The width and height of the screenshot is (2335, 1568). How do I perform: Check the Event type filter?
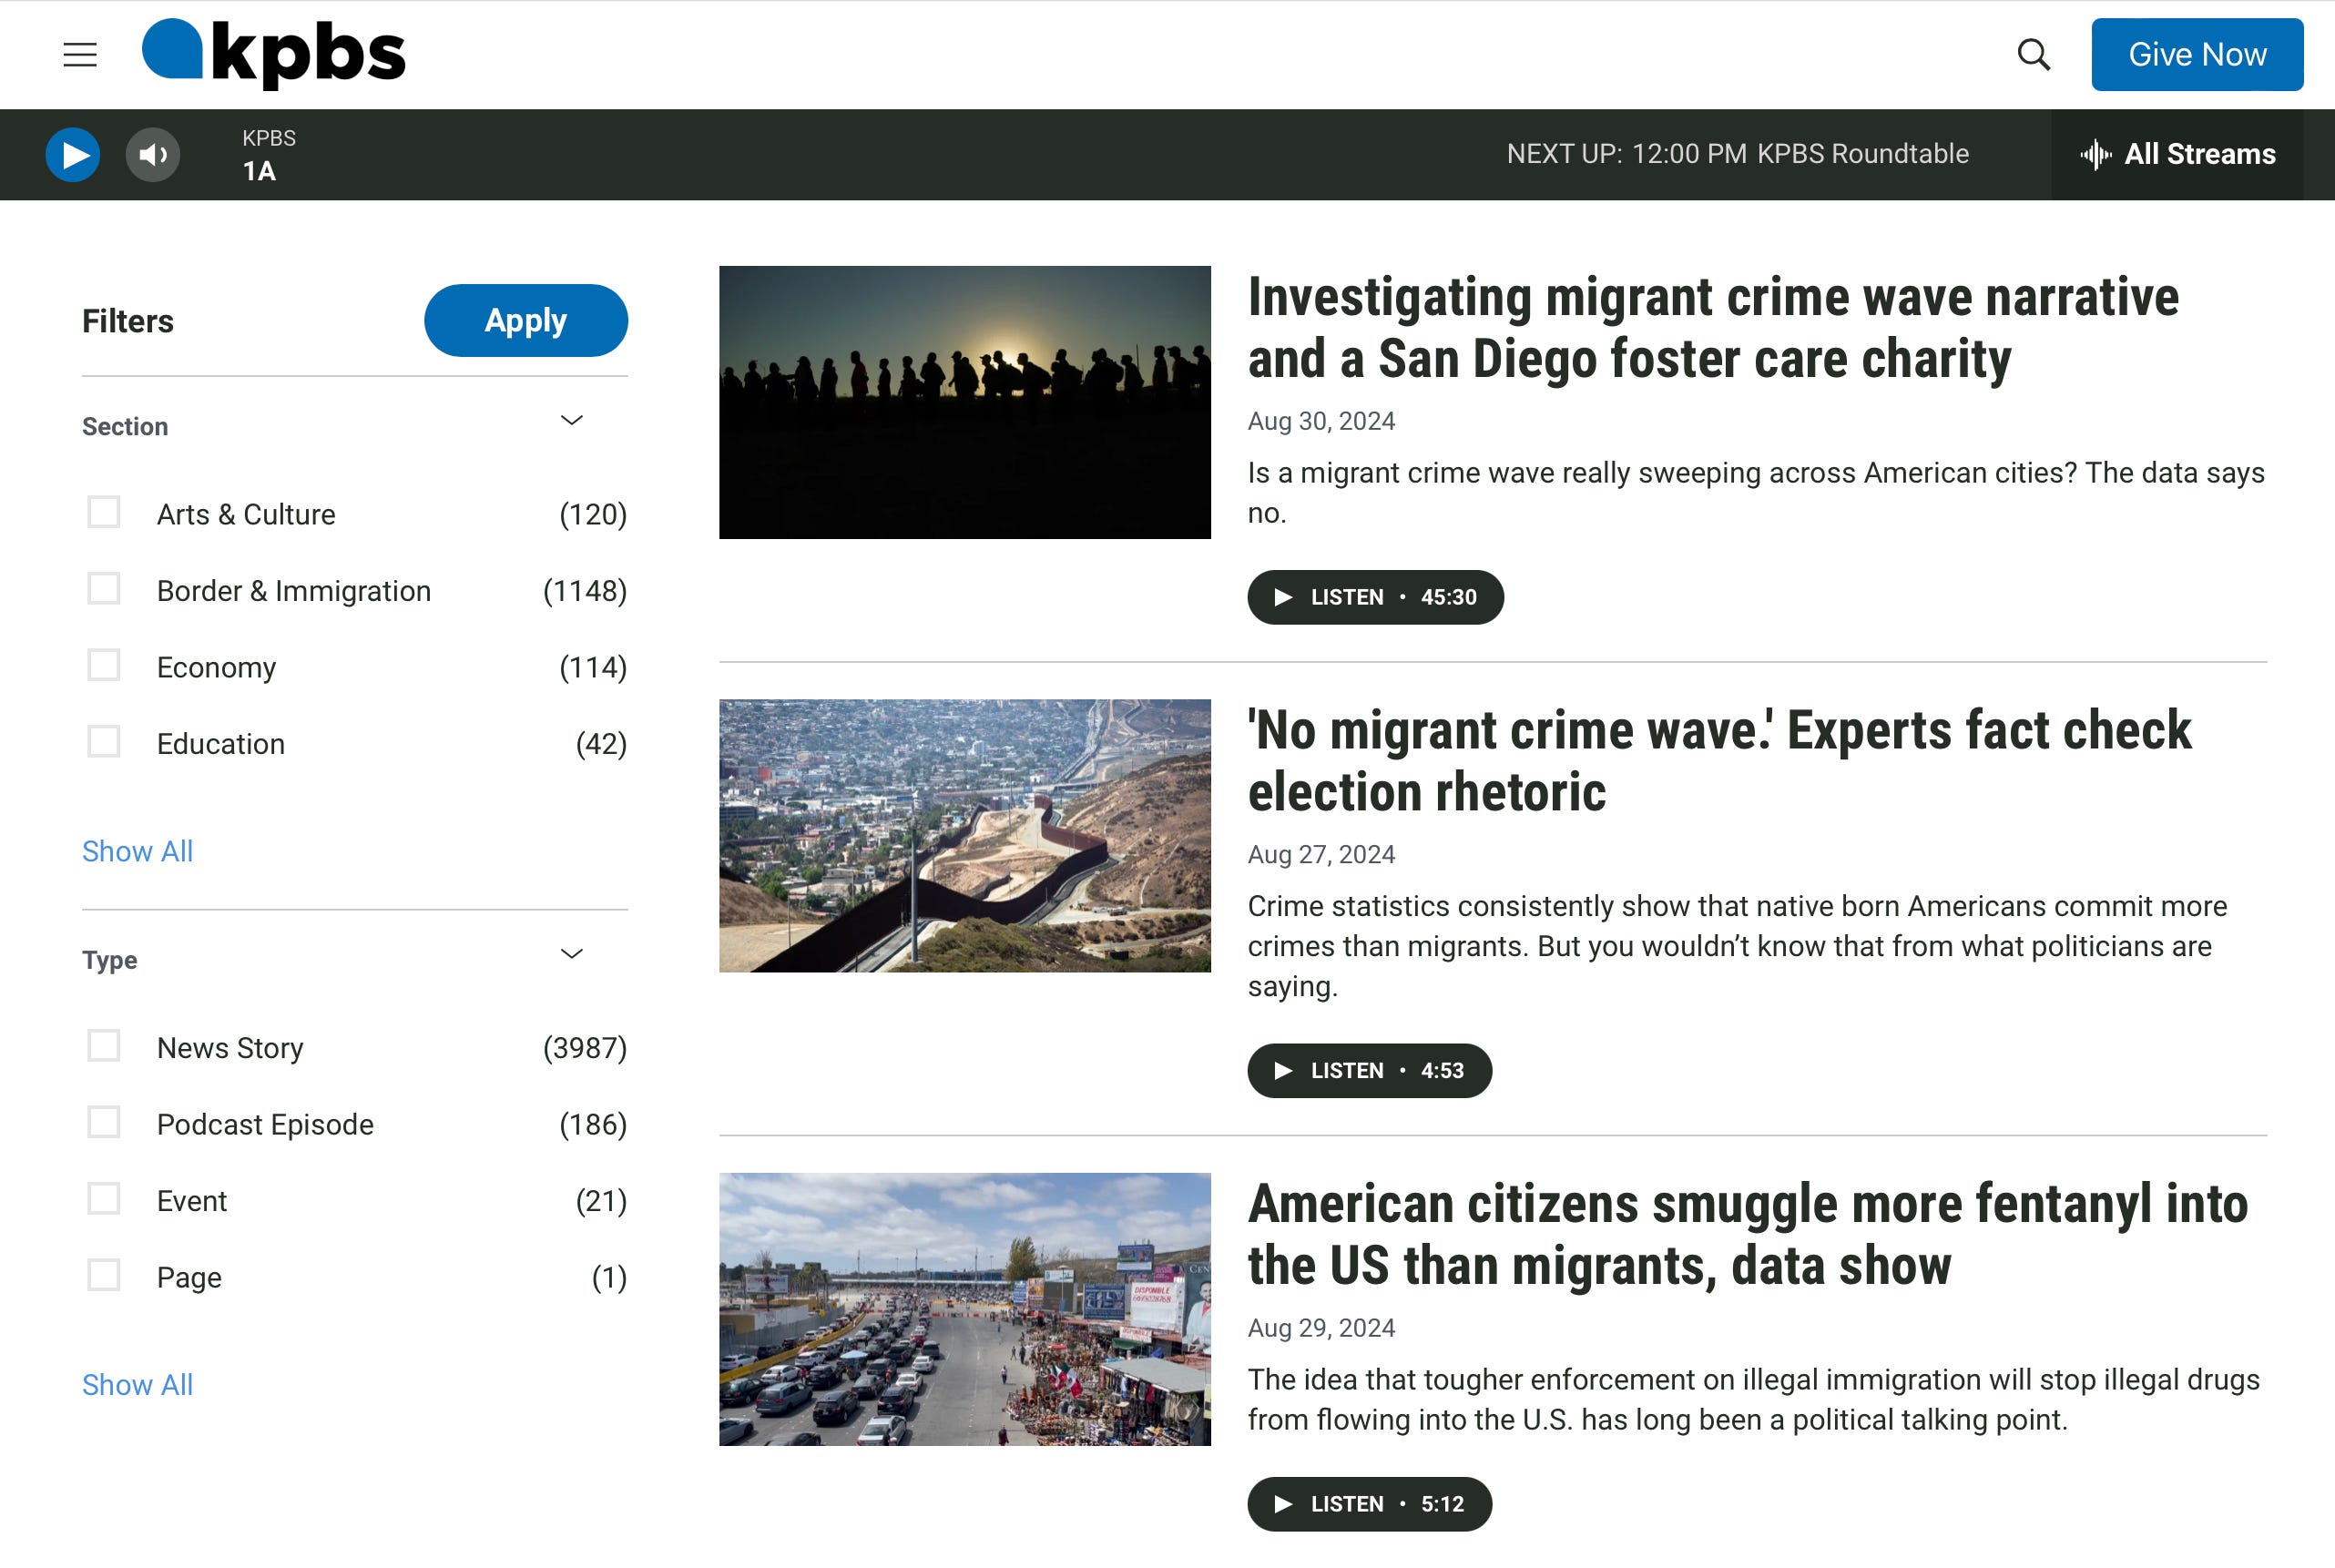coord(104,1198)
